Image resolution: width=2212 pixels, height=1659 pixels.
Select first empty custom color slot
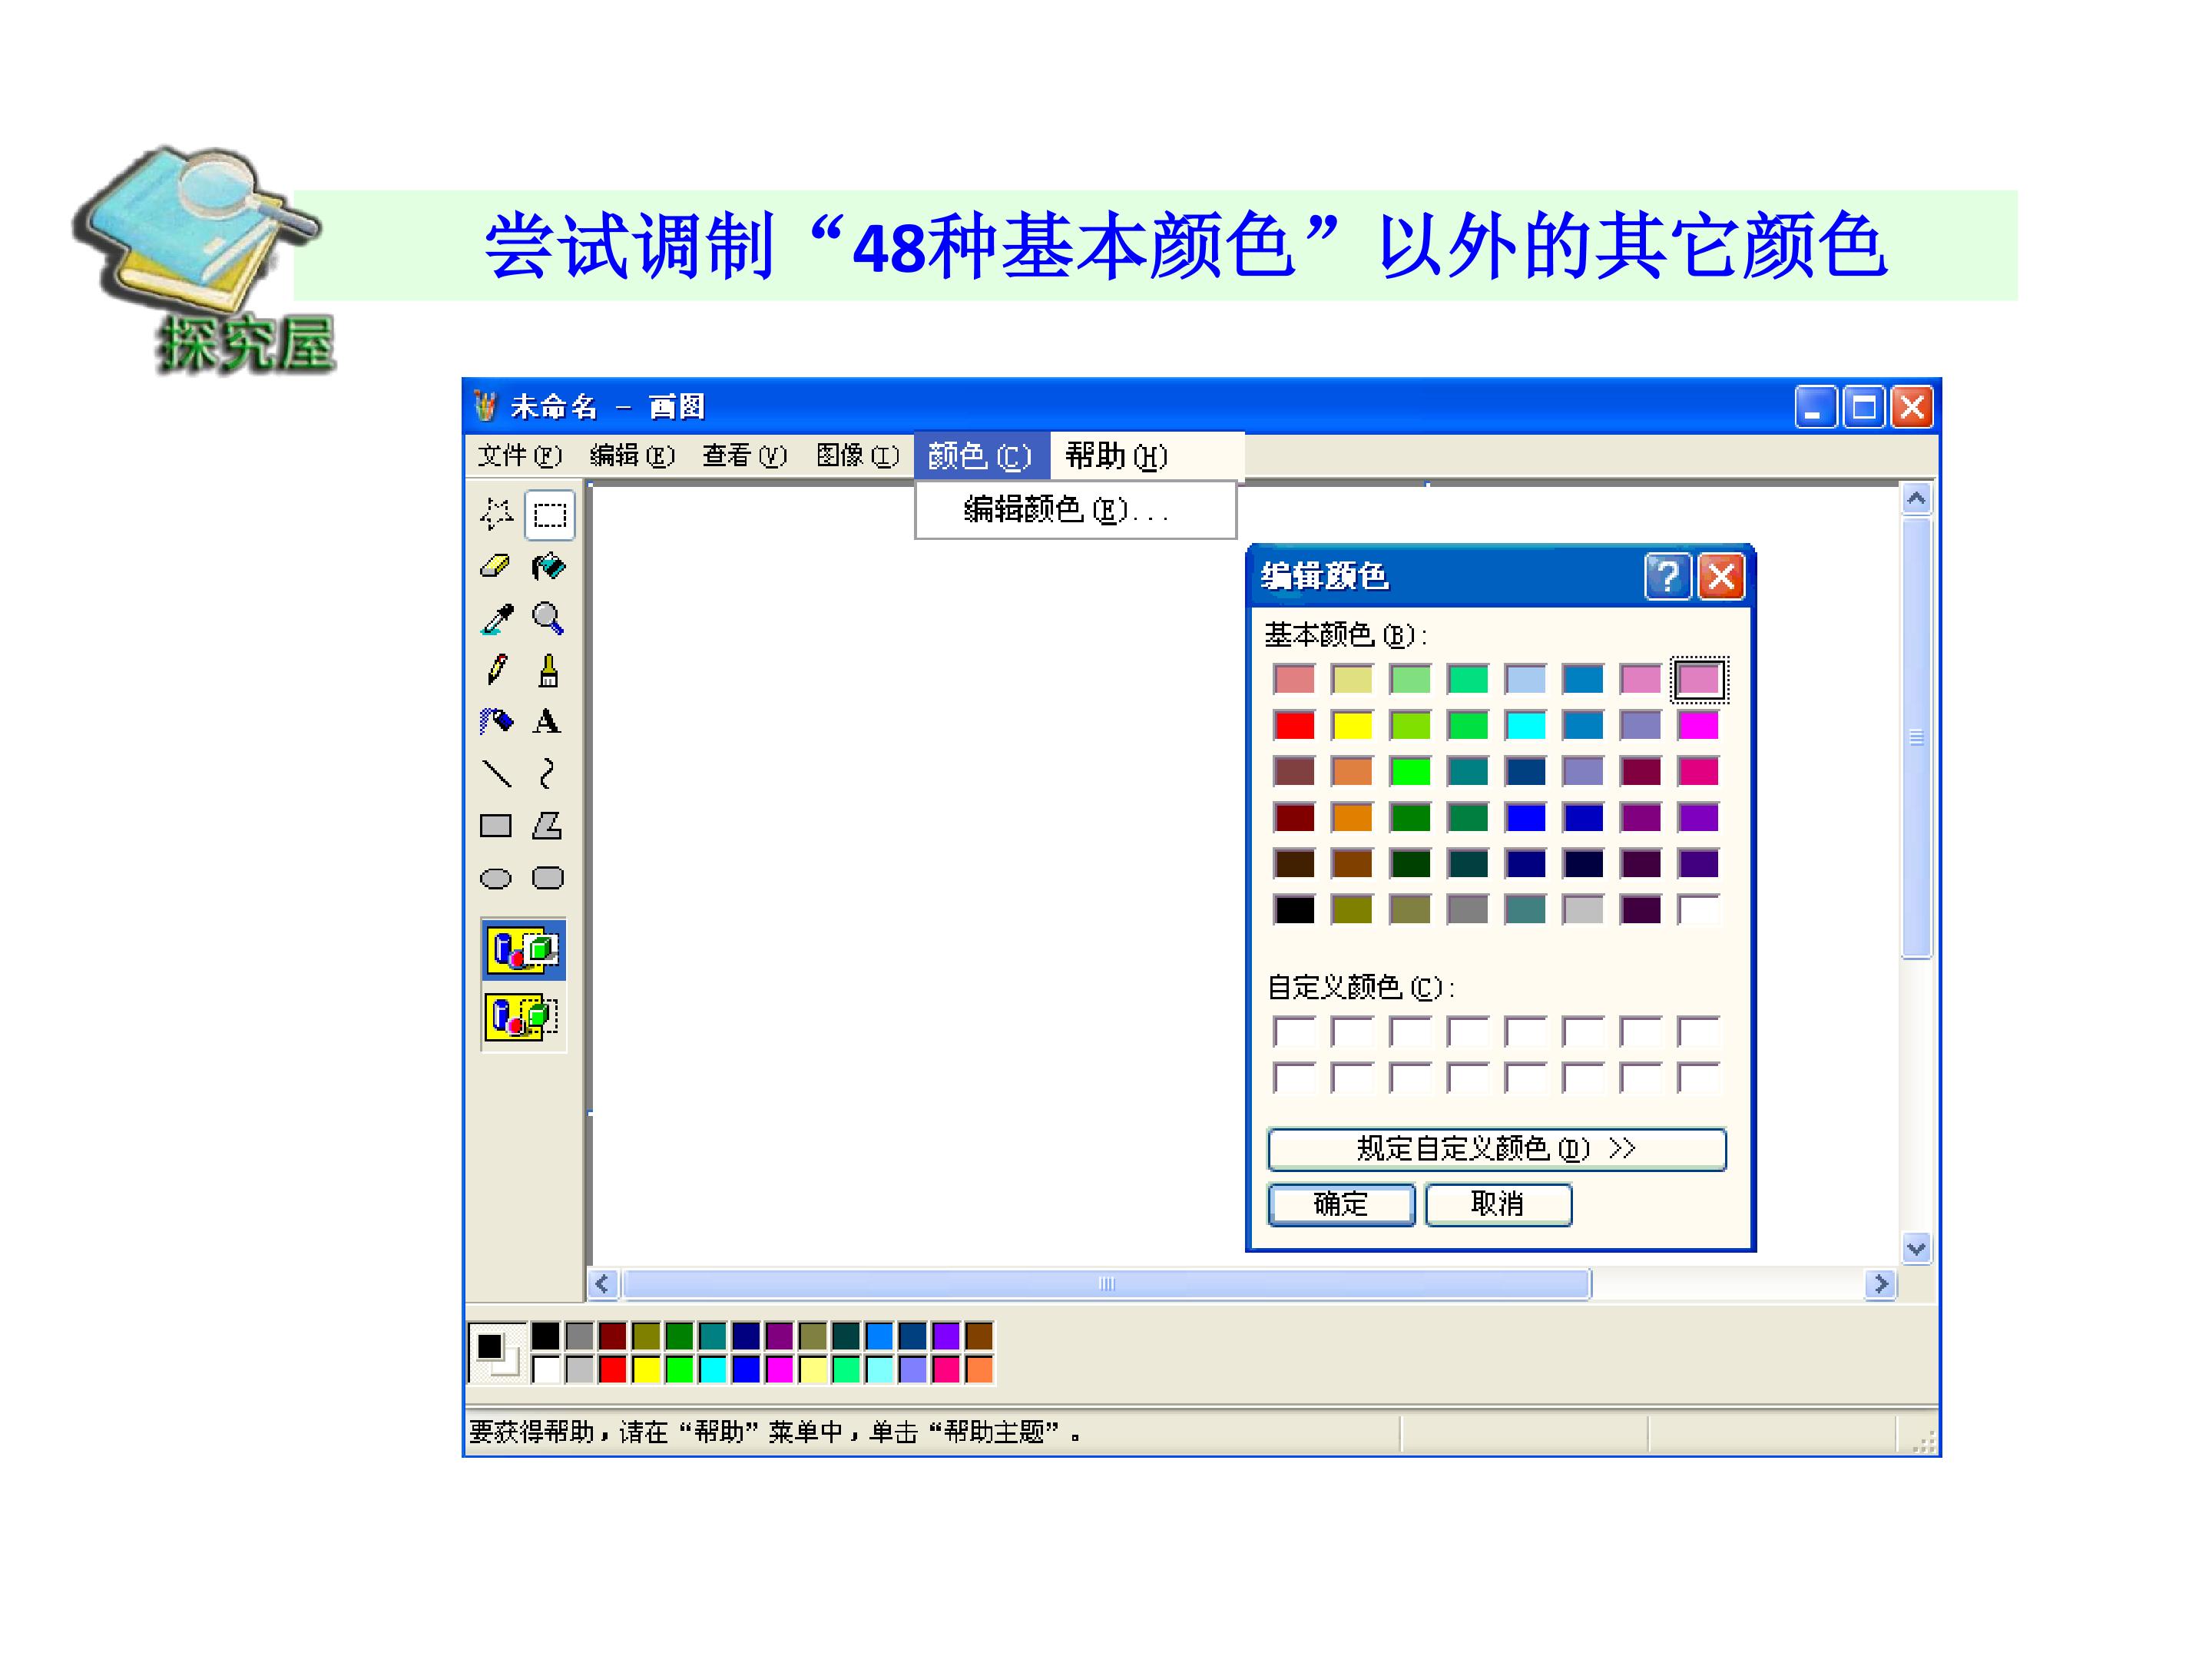(1294, 1031)
